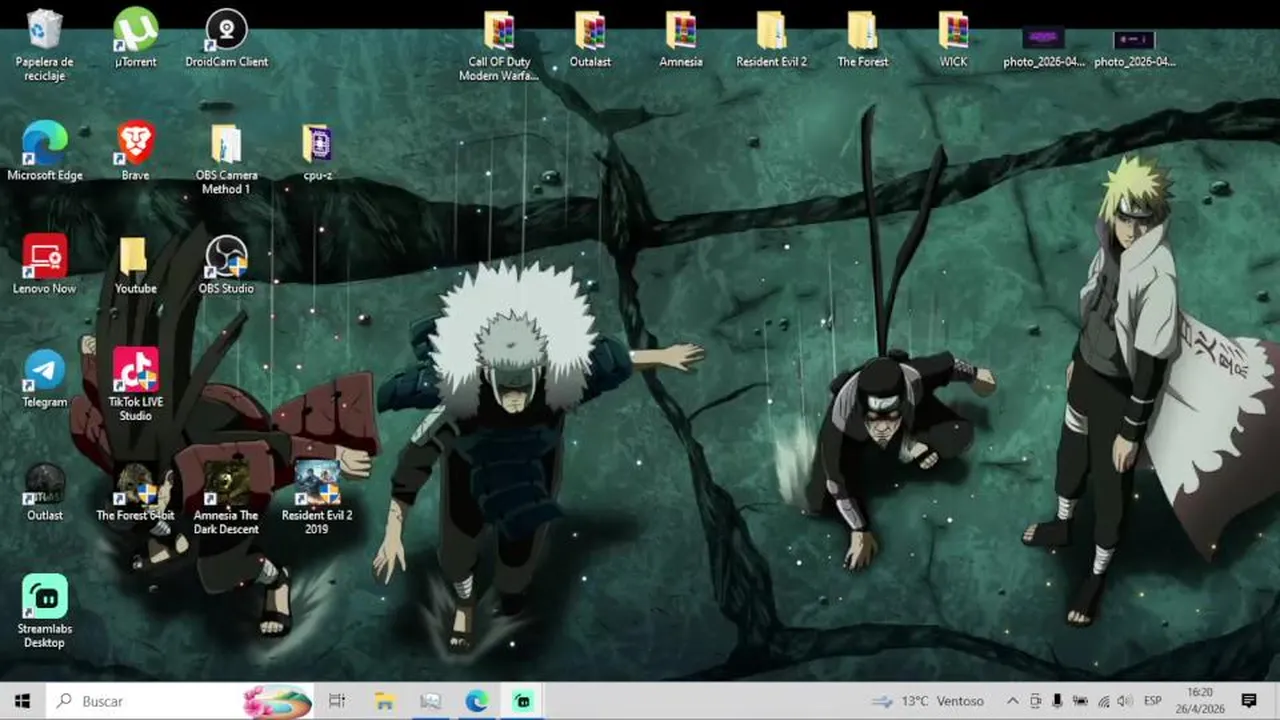Open the photo app taskbar icon
Viewport: 1280px width, 720px height.
click(430, 701)
